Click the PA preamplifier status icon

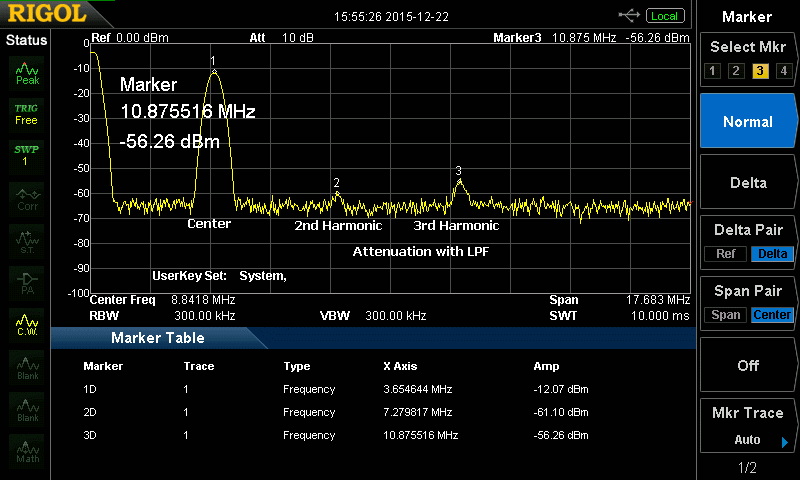[x=26, y=282]
